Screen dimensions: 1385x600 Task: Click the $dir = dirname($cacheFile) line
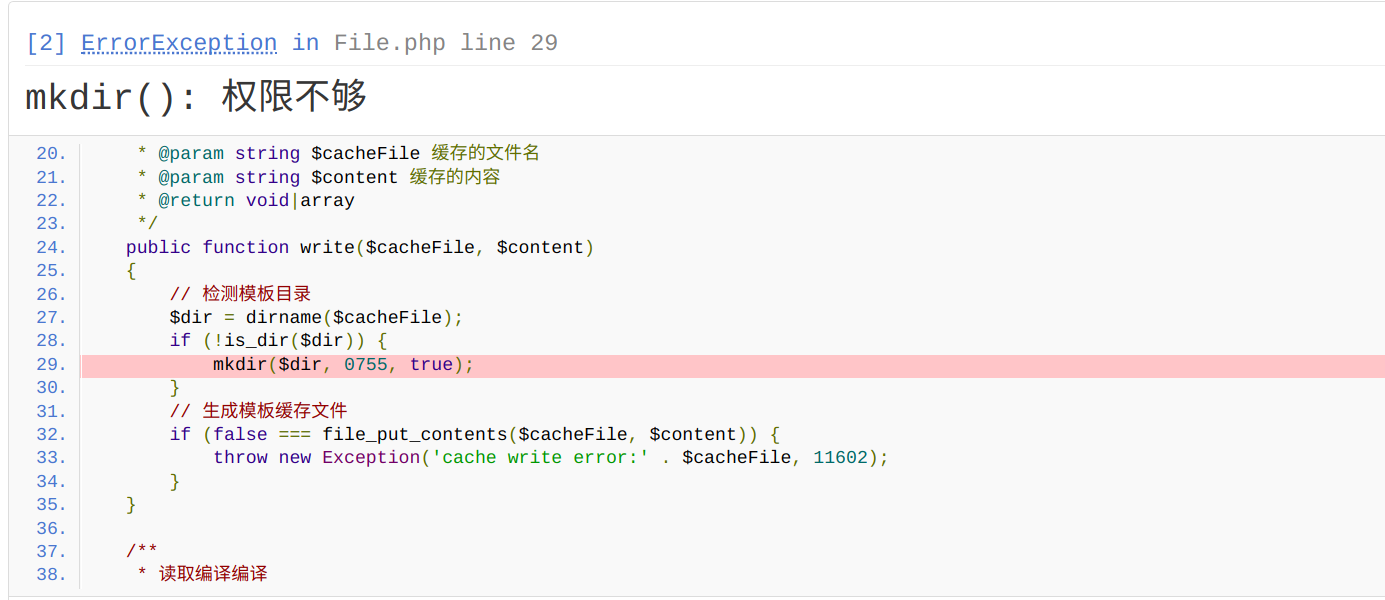[316, 318]
